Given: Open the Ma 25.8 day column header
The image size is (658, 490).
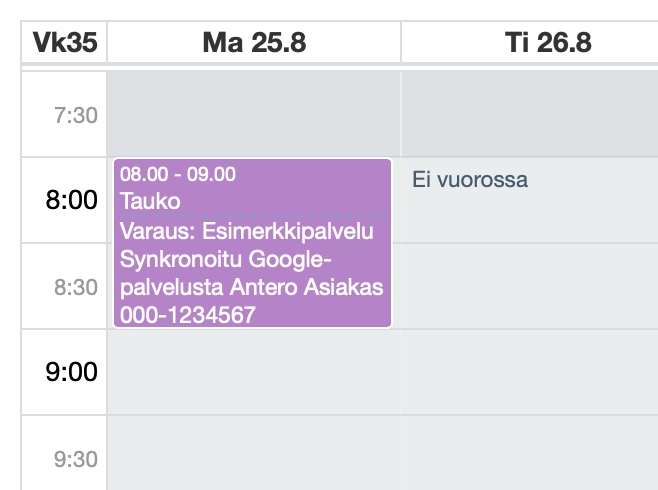Looking at the screenshot, I should (254, 43).
